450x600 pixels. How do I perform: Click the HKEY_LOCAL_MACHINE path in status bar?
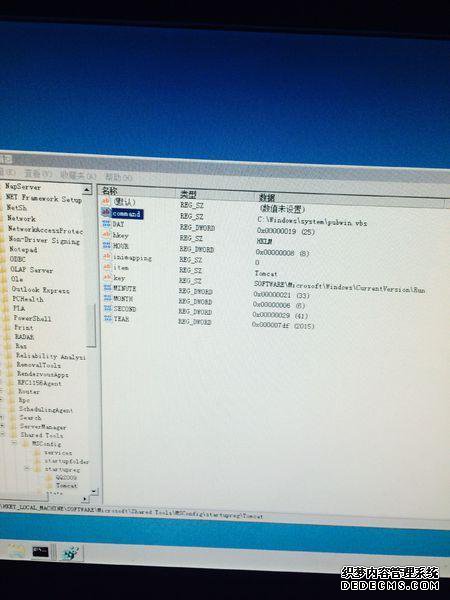coord(132,512)
